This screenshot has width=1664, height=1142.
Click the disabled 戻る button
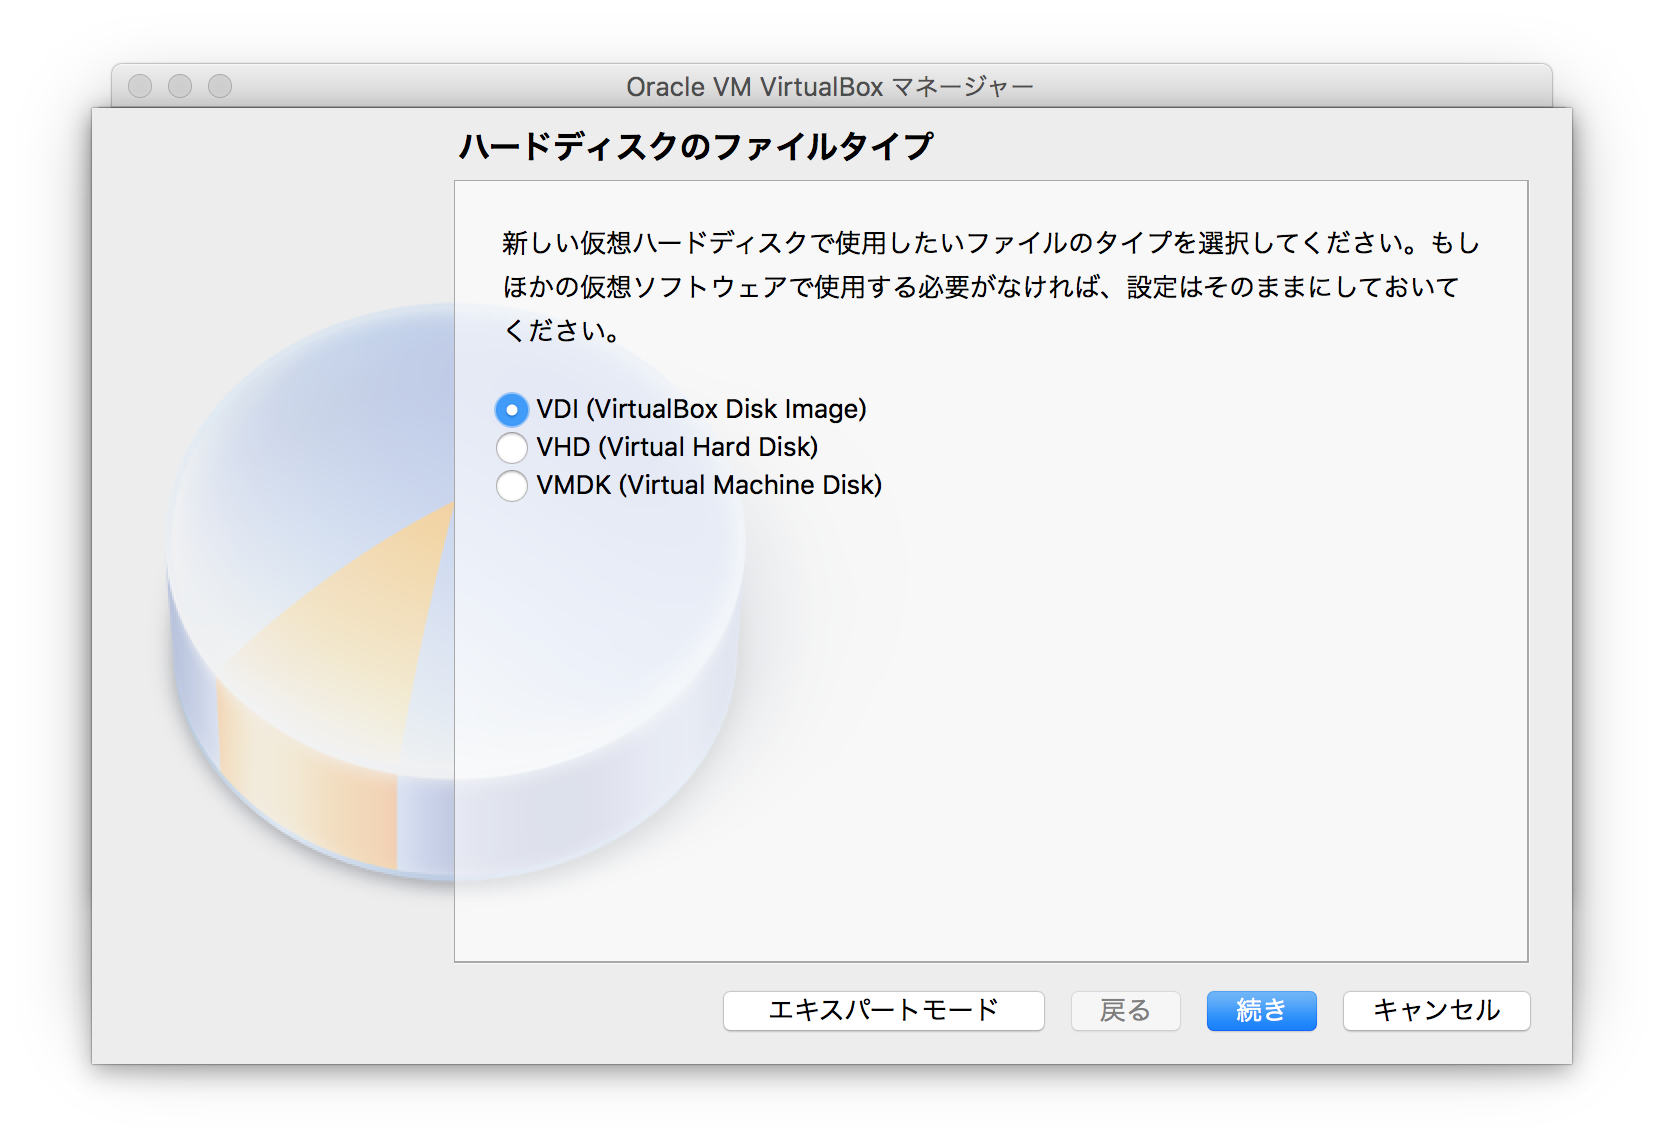point(1124,1010)
